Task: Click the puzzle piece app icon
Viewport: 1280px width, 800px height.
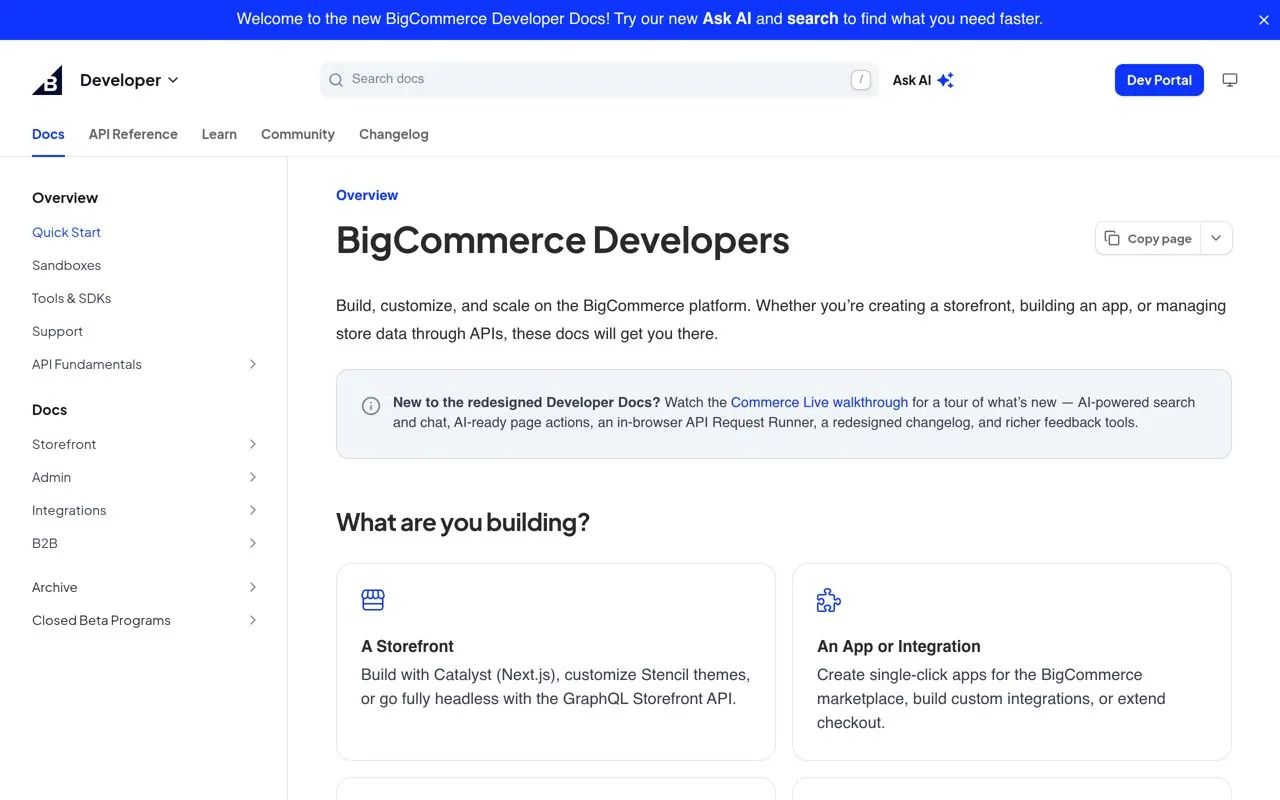Action: coord(829,600)
